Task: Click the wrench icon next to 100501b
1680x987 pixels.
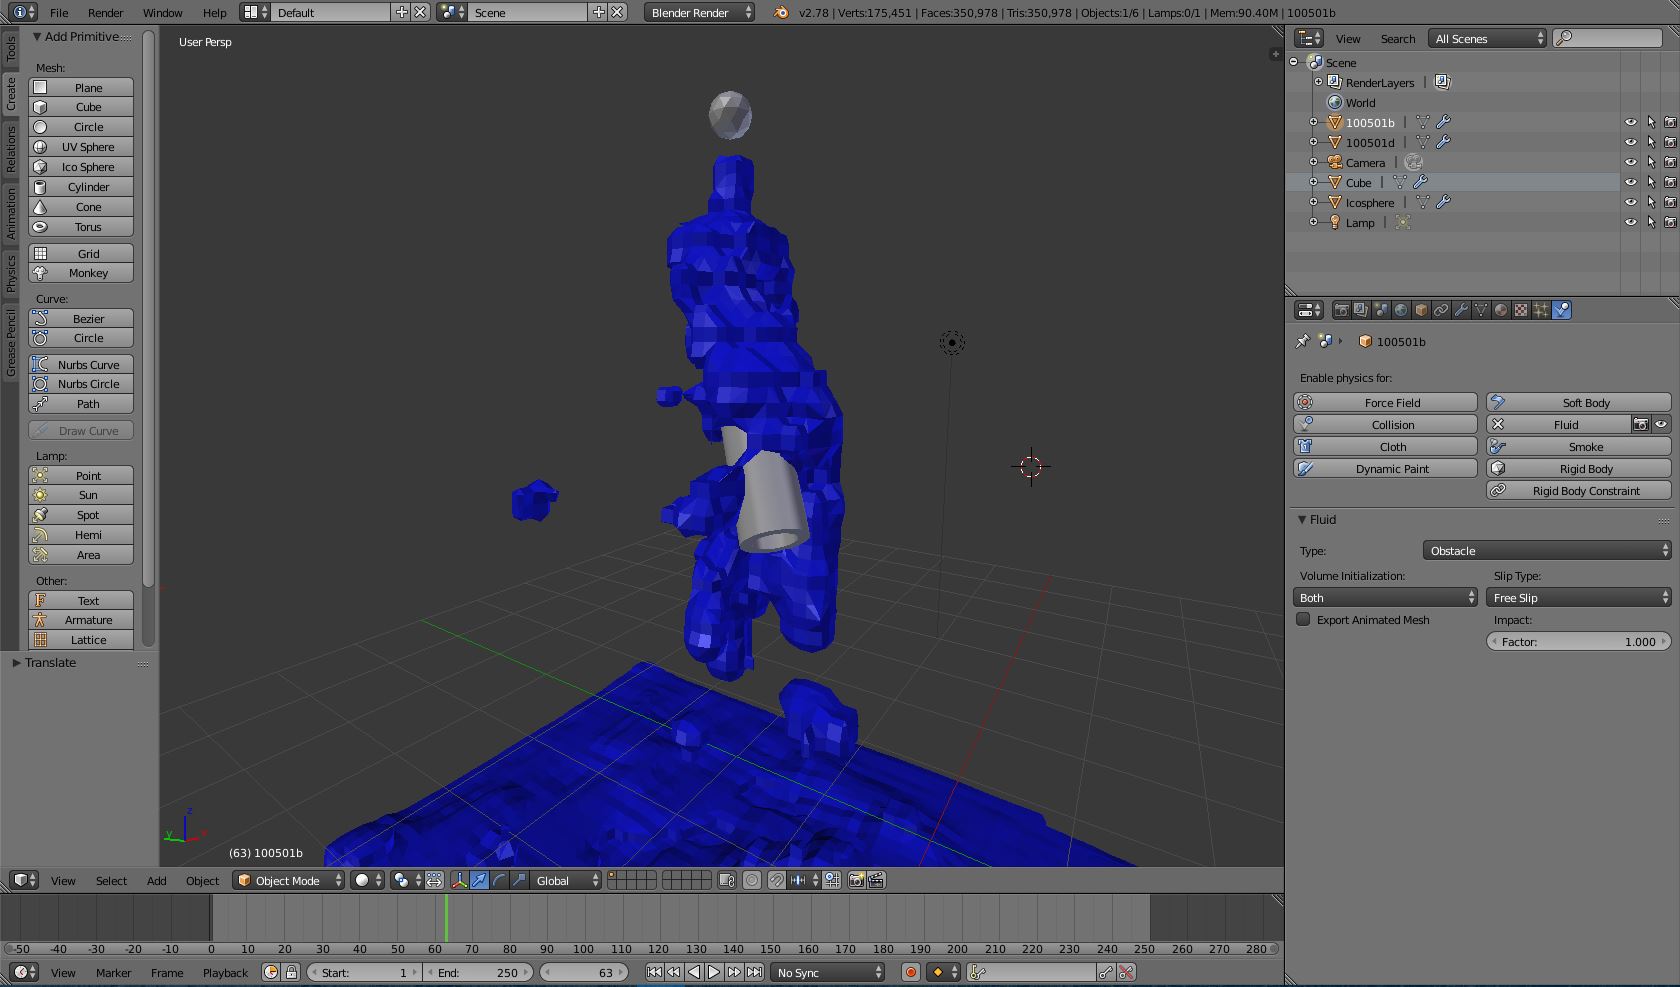Action: tap(1443, 122)
